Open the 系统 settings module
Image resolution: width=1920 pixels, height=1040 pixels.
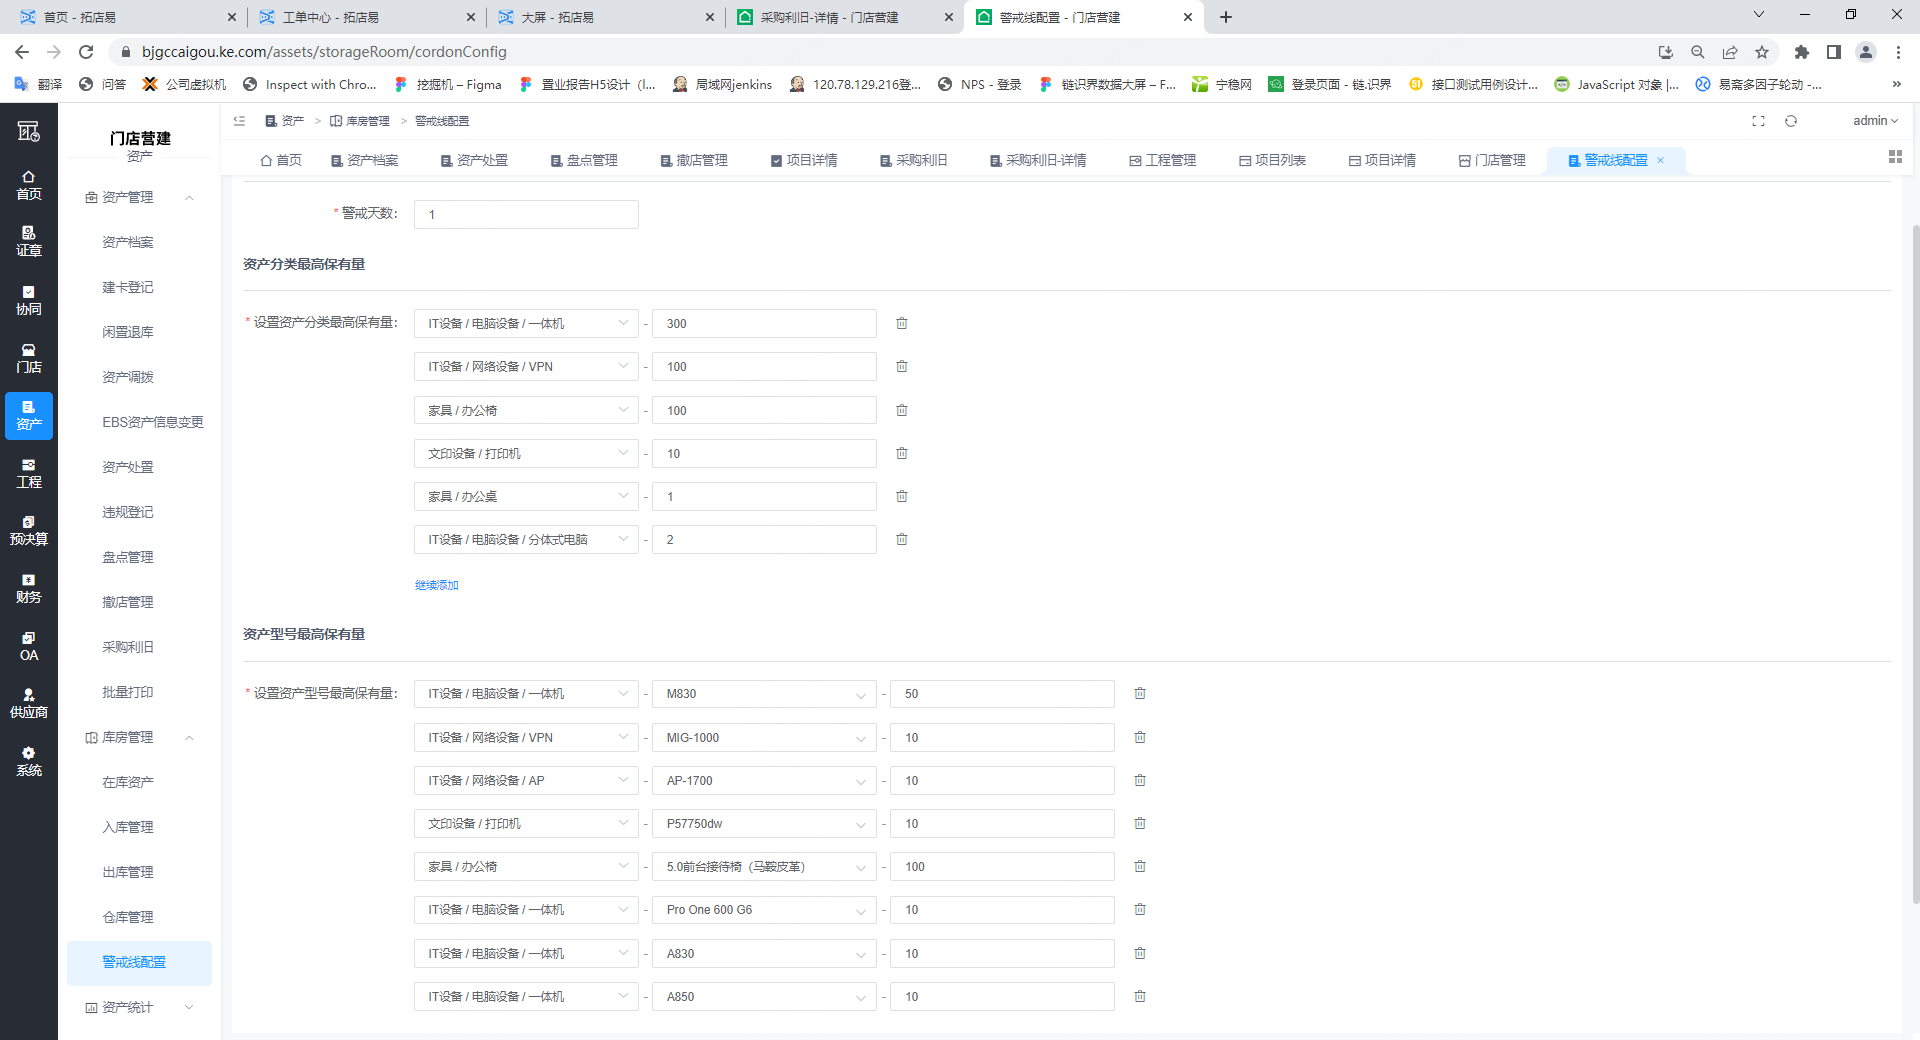(29, 761)
